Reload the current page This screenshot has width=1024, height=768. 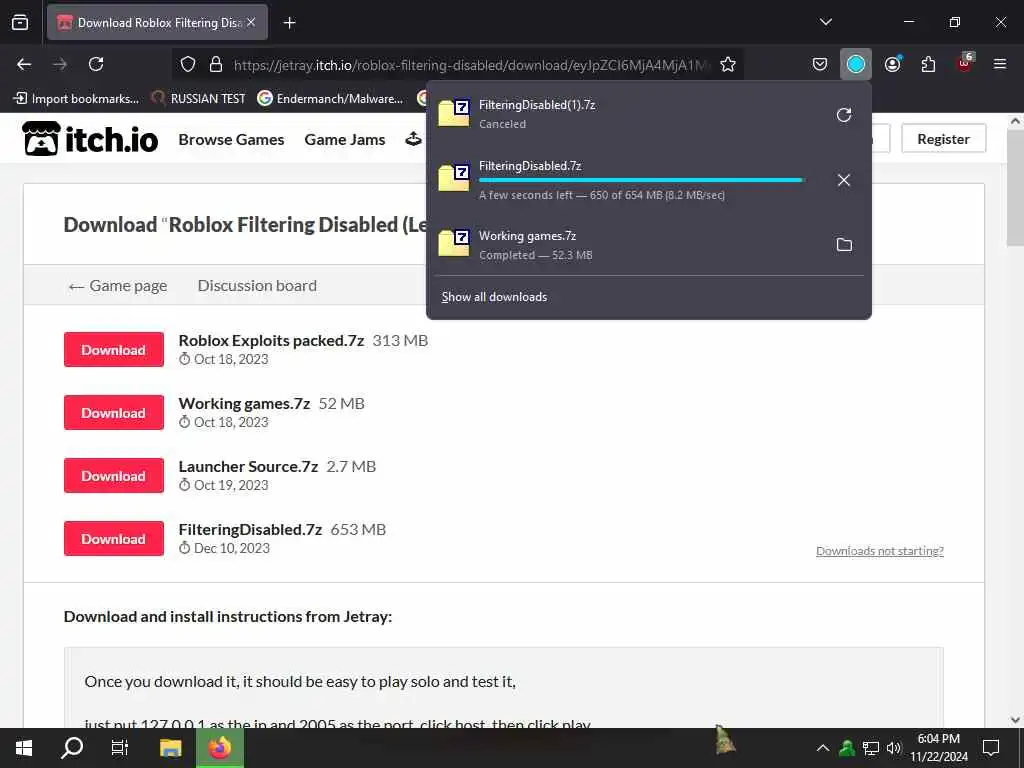[x=96, y=64]
